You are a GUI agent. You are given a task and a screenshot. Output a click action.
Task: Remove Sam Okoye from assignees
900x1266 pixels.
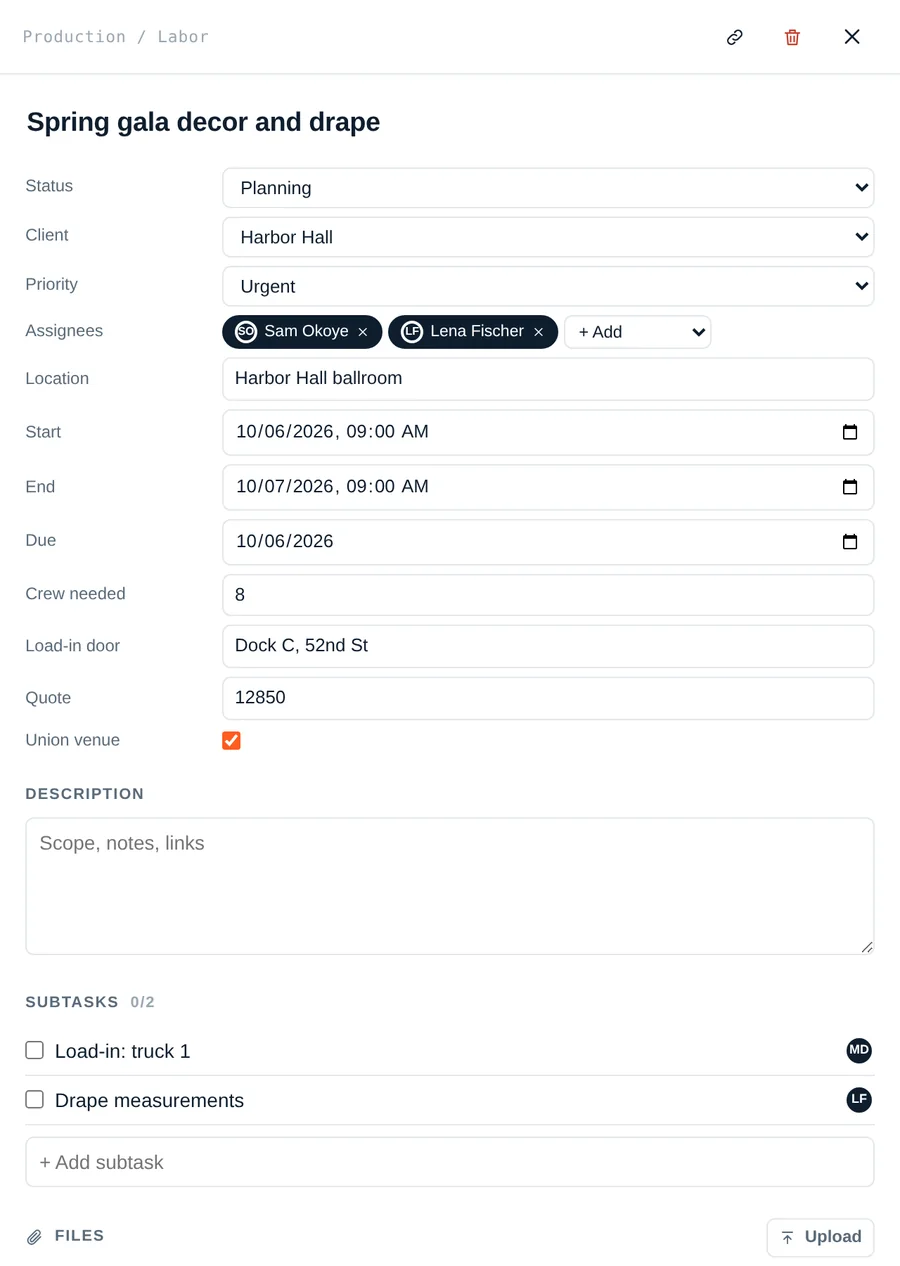click(363, 332)
